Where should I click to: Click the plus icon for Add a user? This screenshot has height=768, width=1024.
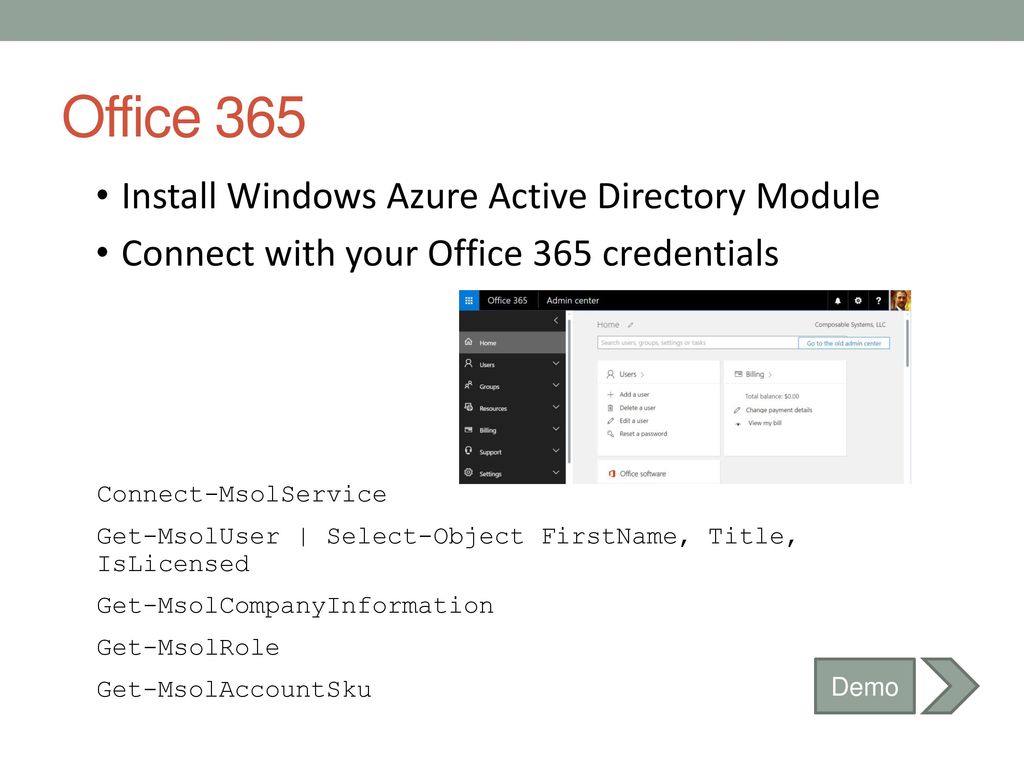click(611, 394)
